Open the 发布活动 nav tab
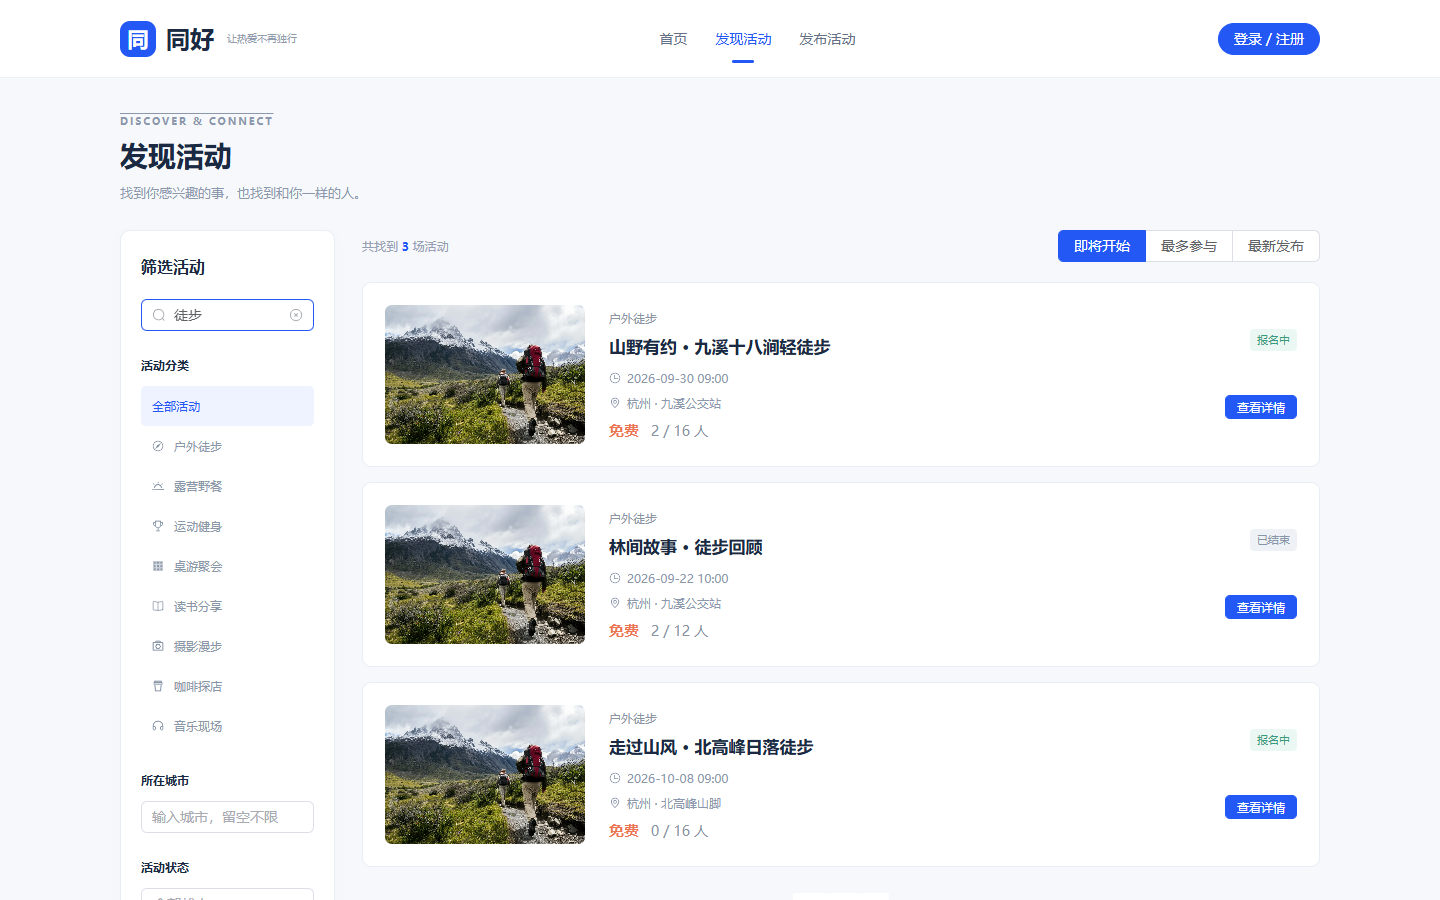The width and height of the screenshot is (1440, 900). pyautogui.click(x=827, y=39)
